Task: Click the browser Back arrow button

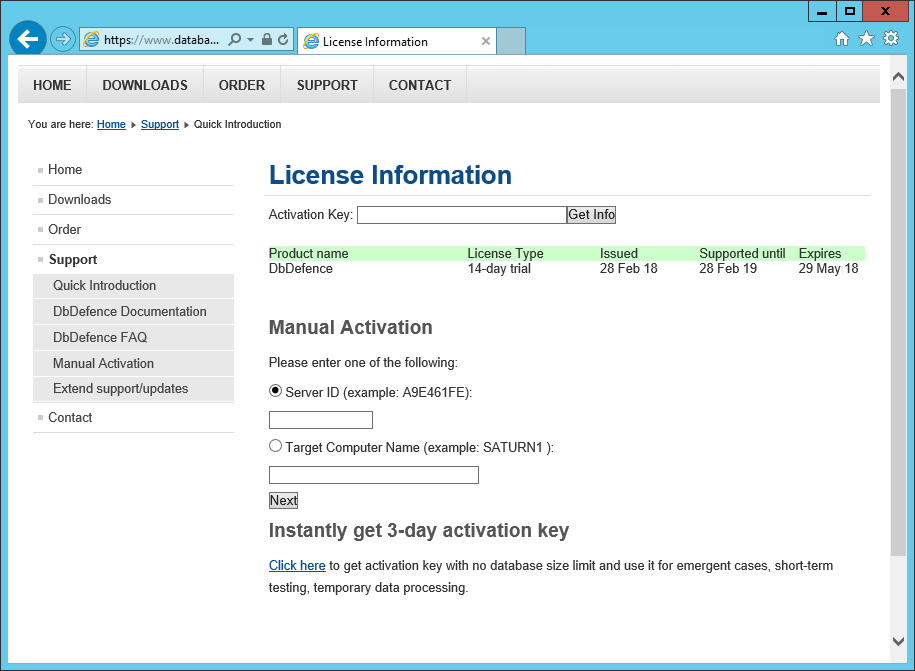Action: click(x=28, y=39)
